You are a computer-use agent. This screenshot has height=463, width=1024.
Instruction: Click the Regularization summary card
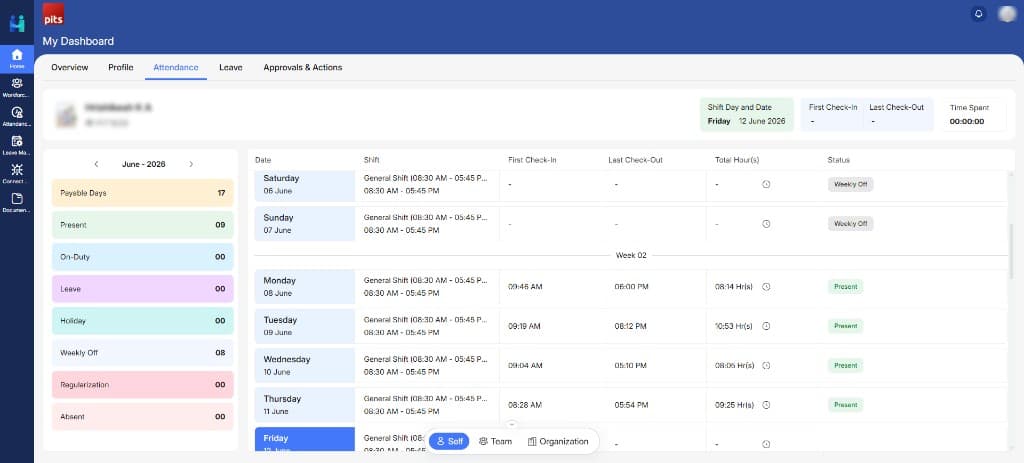point(142,385)
